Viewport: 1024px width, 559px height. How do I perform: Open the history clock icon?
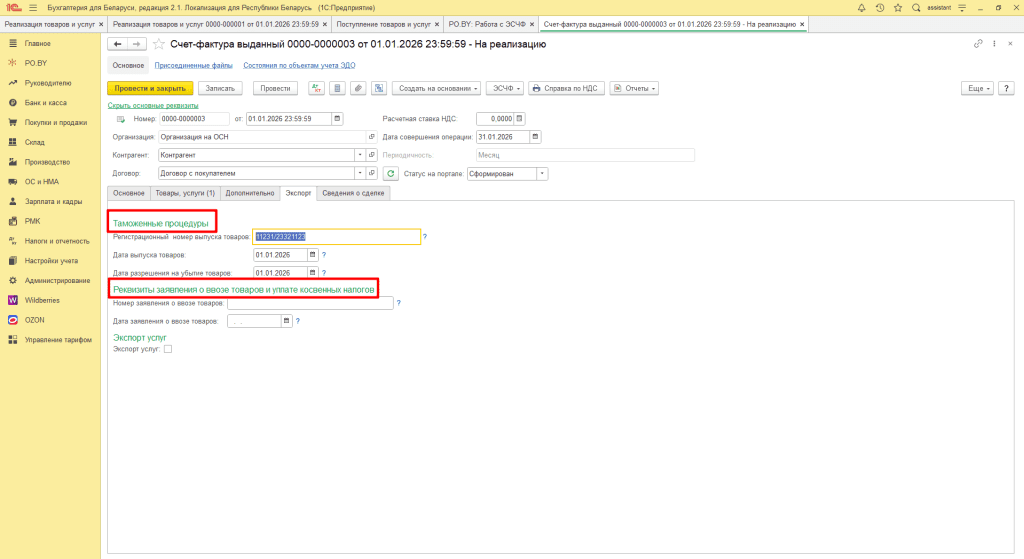point(878,7)
